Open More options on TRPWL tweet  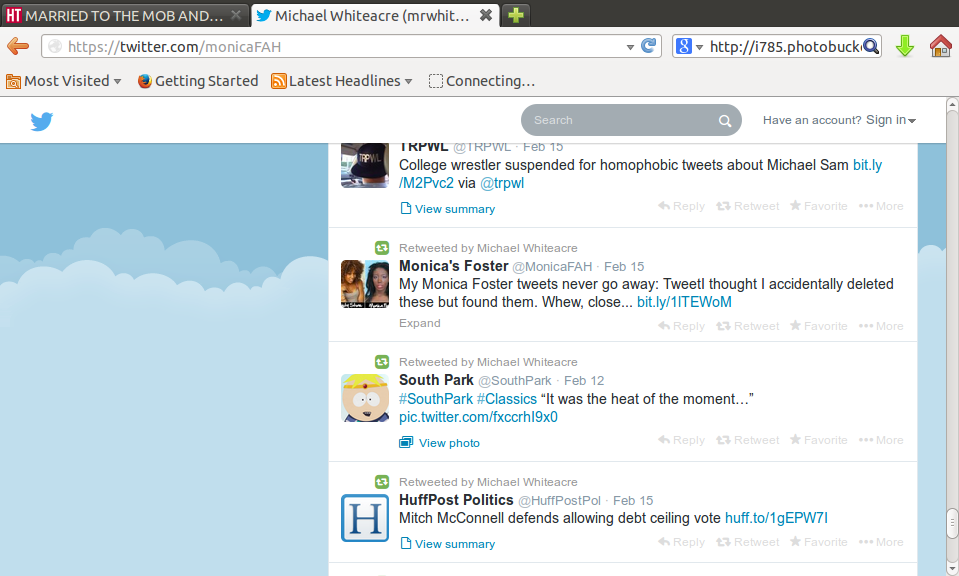881,206
